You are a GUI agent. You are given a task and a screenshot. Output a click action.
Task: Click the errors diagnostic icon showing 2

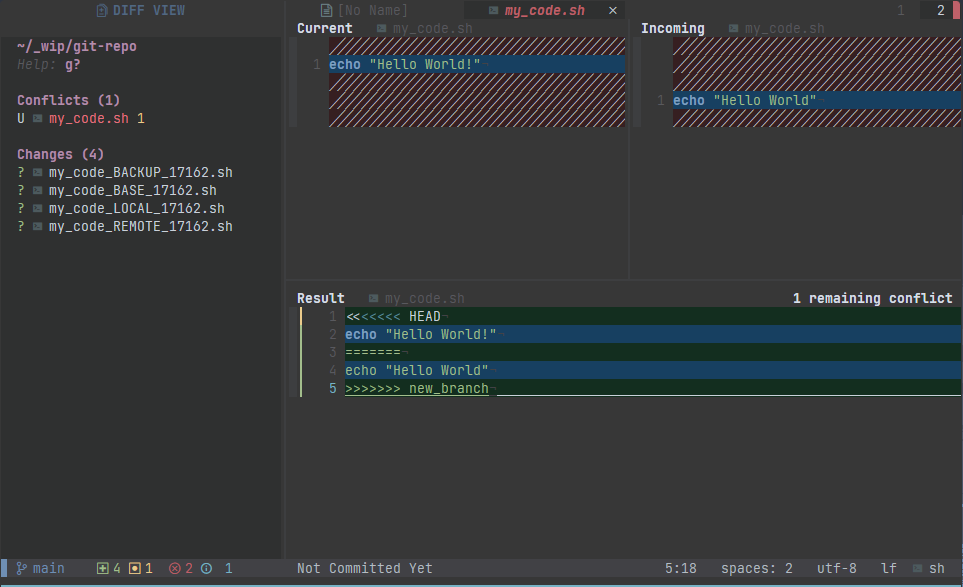point(174,569)
